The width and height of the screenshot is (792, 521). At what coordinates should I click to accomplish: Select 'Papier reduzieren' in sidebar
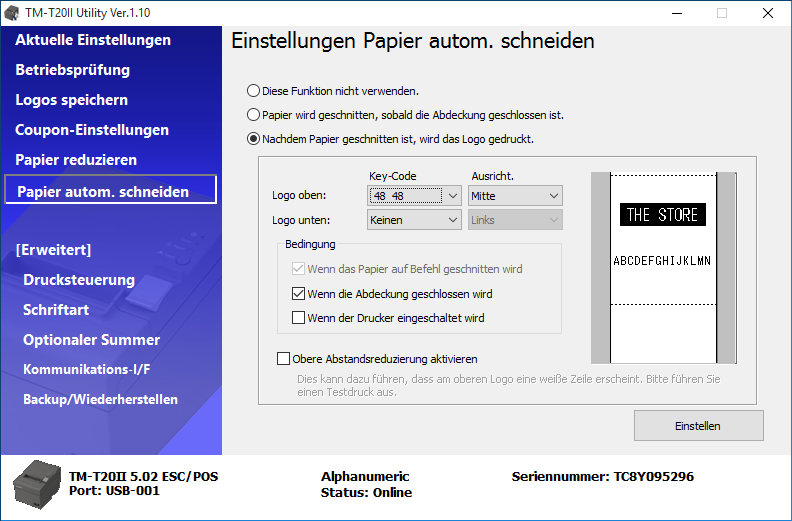tap(76, 160)
